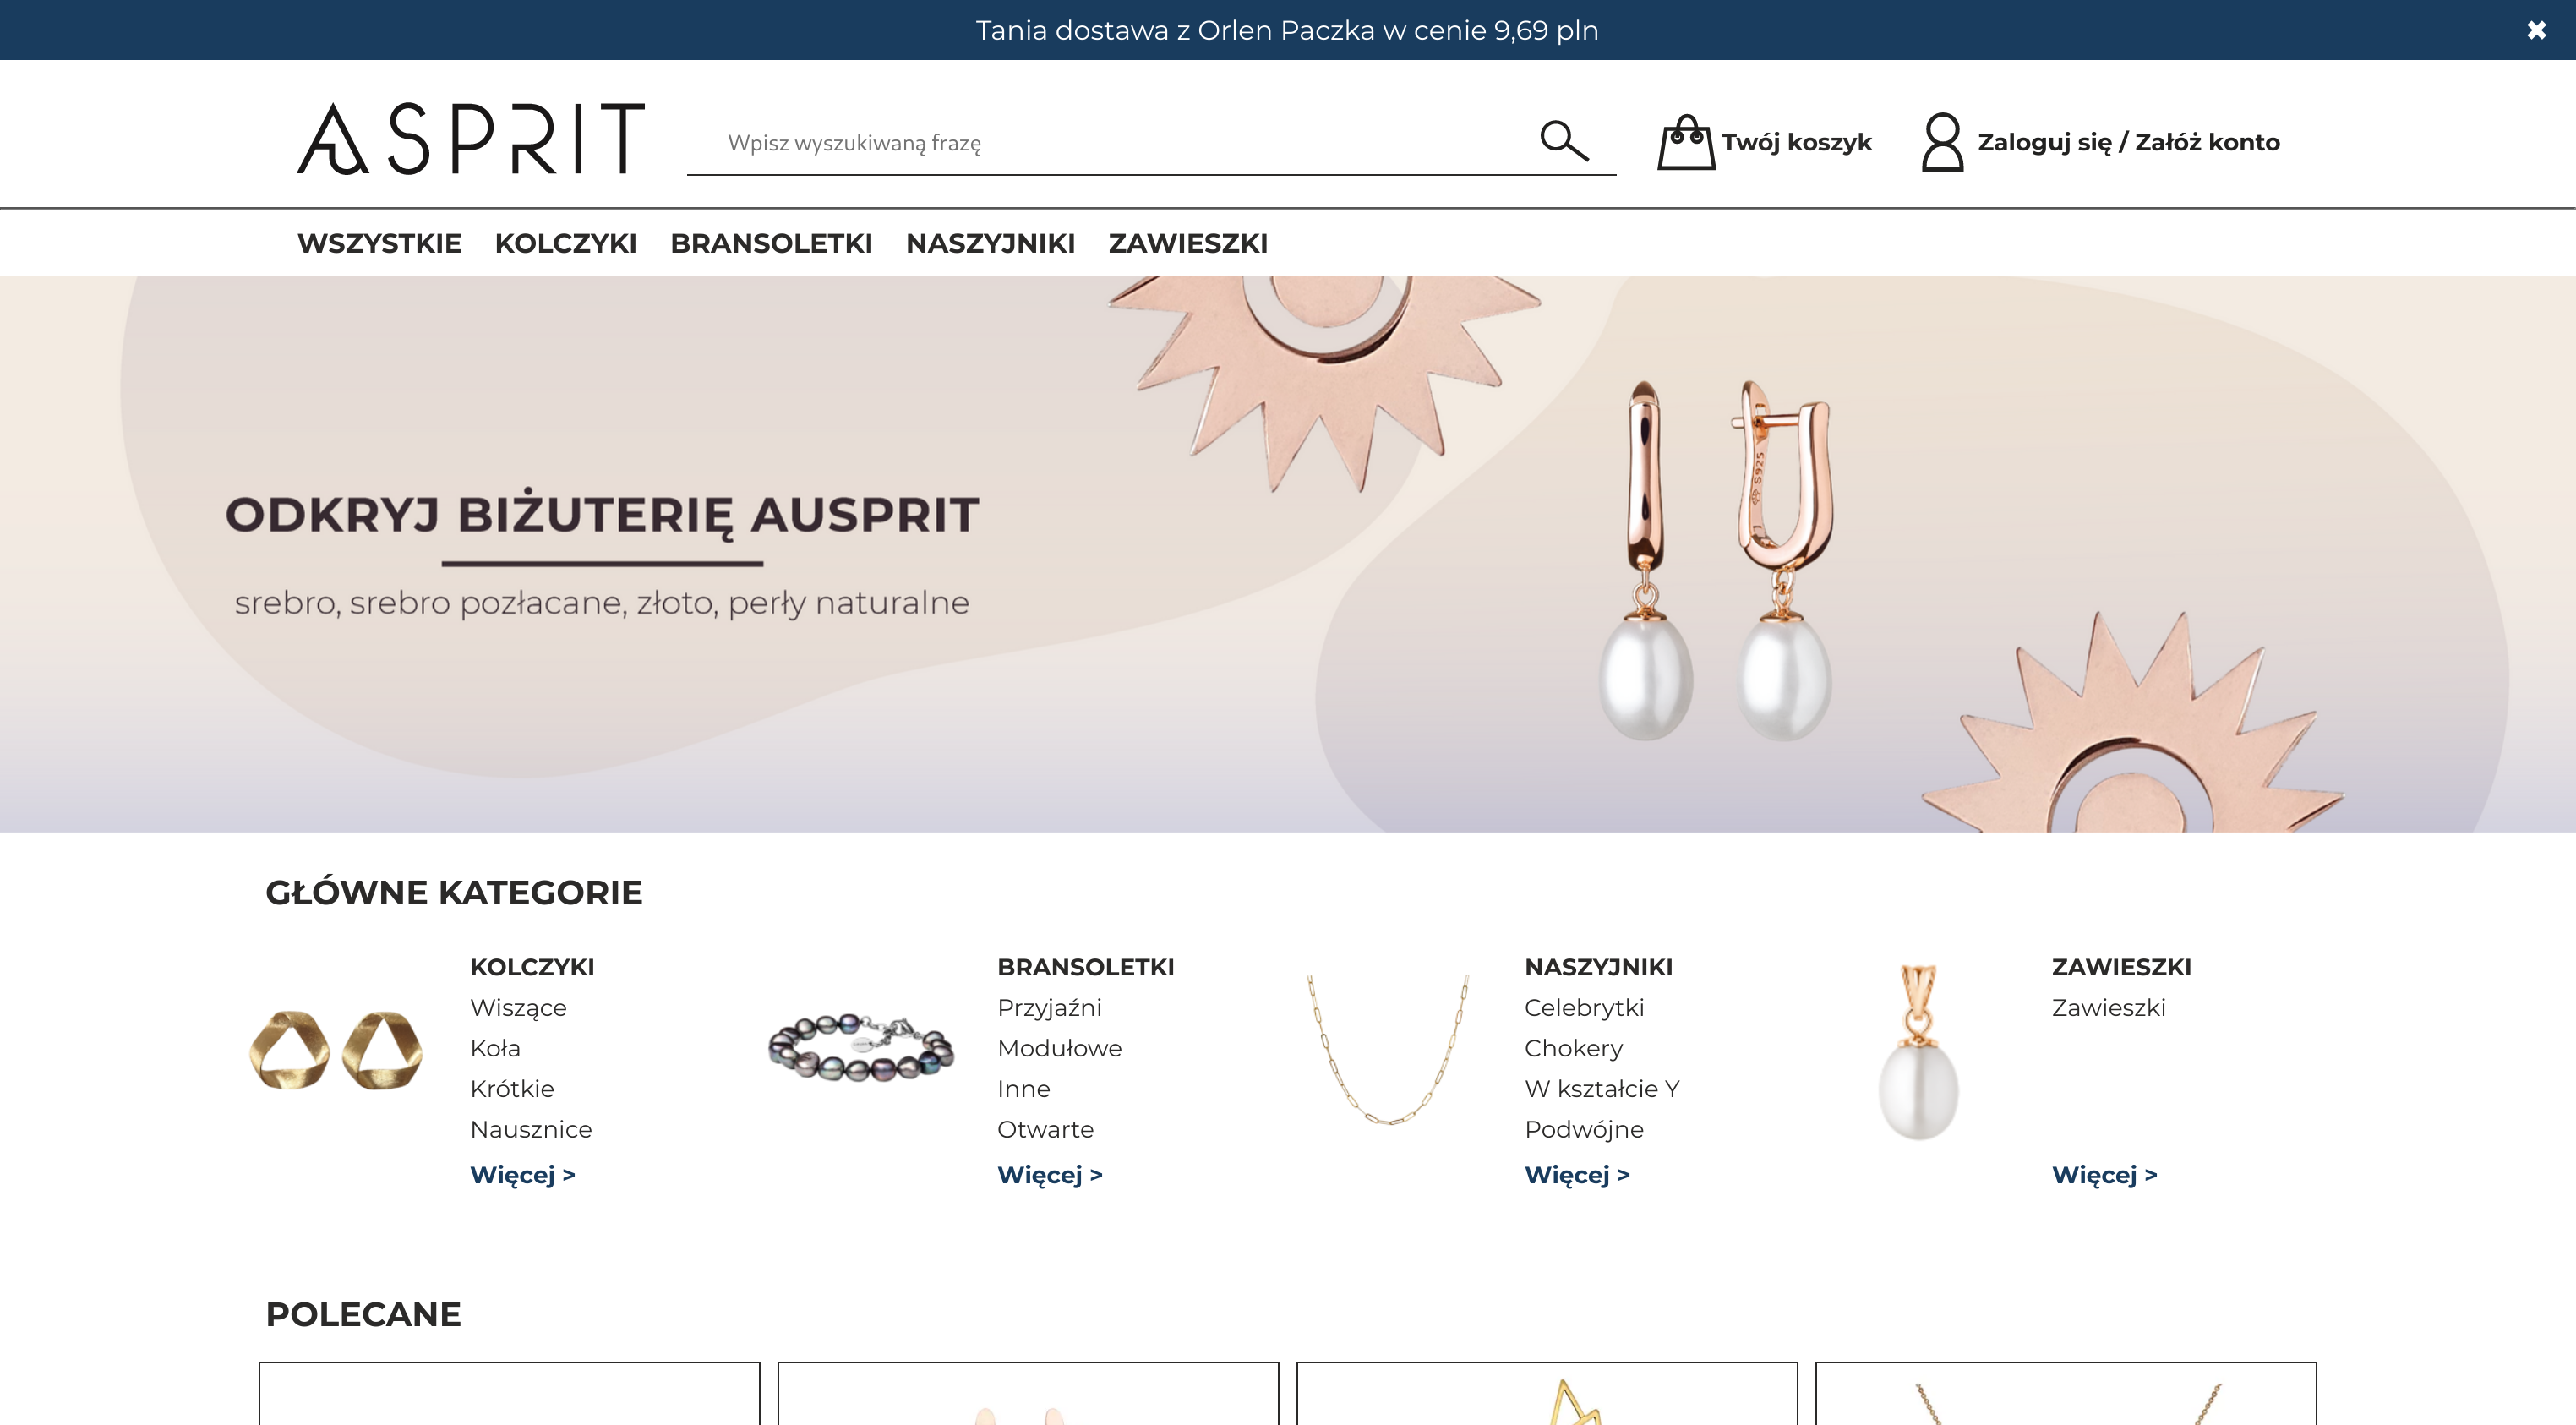The height and width of the screenshot is (1425, 2576).
Task: Click the dark pearl bracelet thumbnail
Action: tap(861, 1047)
